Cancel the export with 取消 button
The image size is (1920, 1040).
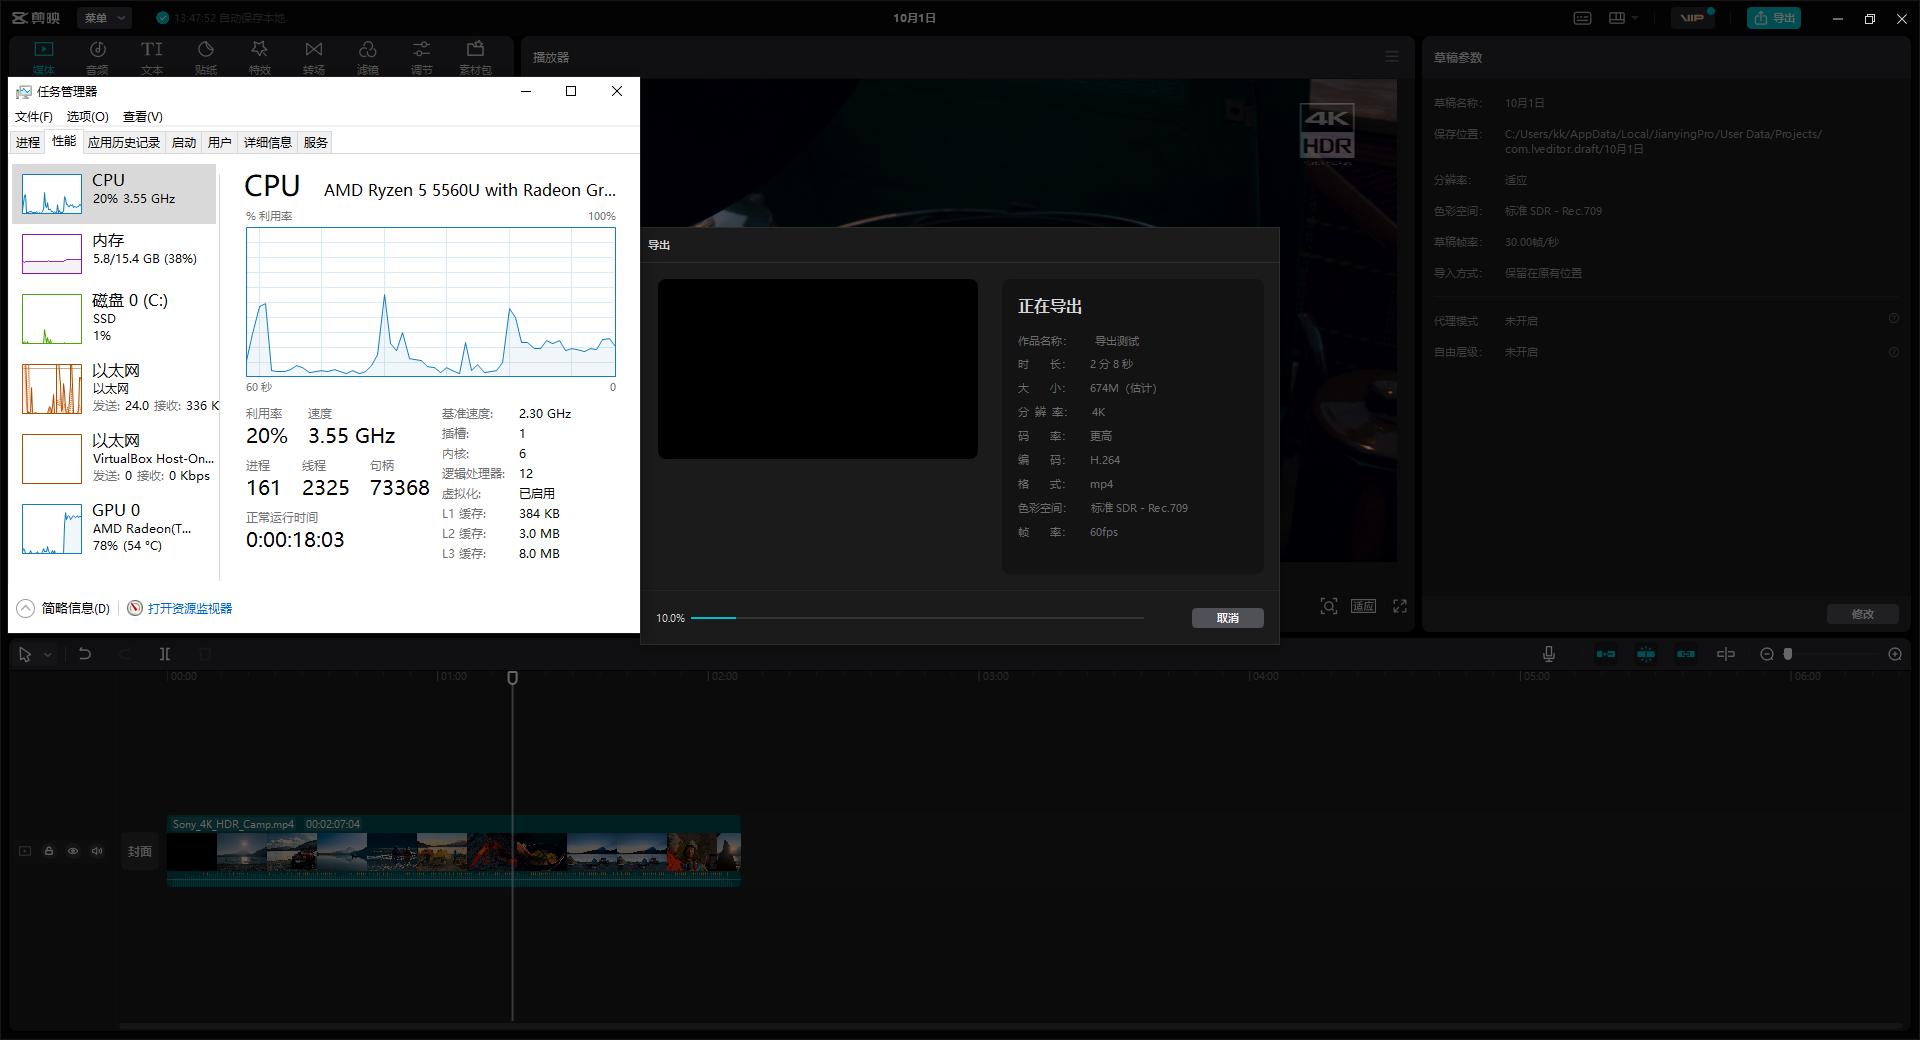click(1227, 618)
